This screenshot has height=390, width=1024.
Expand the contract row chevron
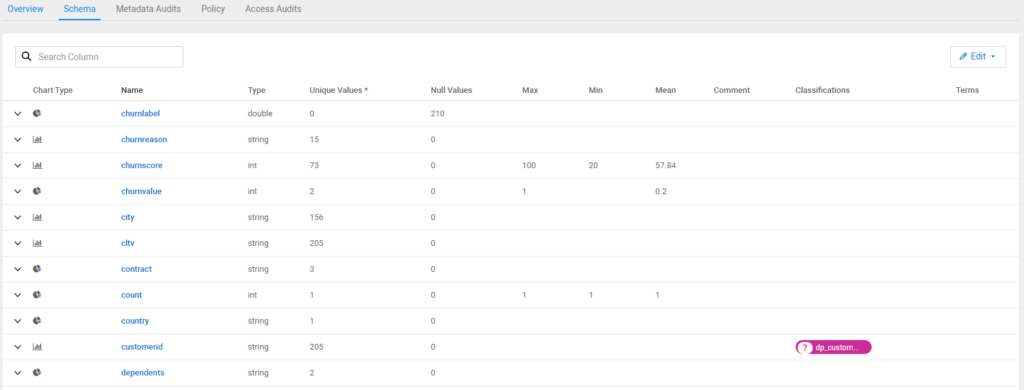tap(18, 269)
